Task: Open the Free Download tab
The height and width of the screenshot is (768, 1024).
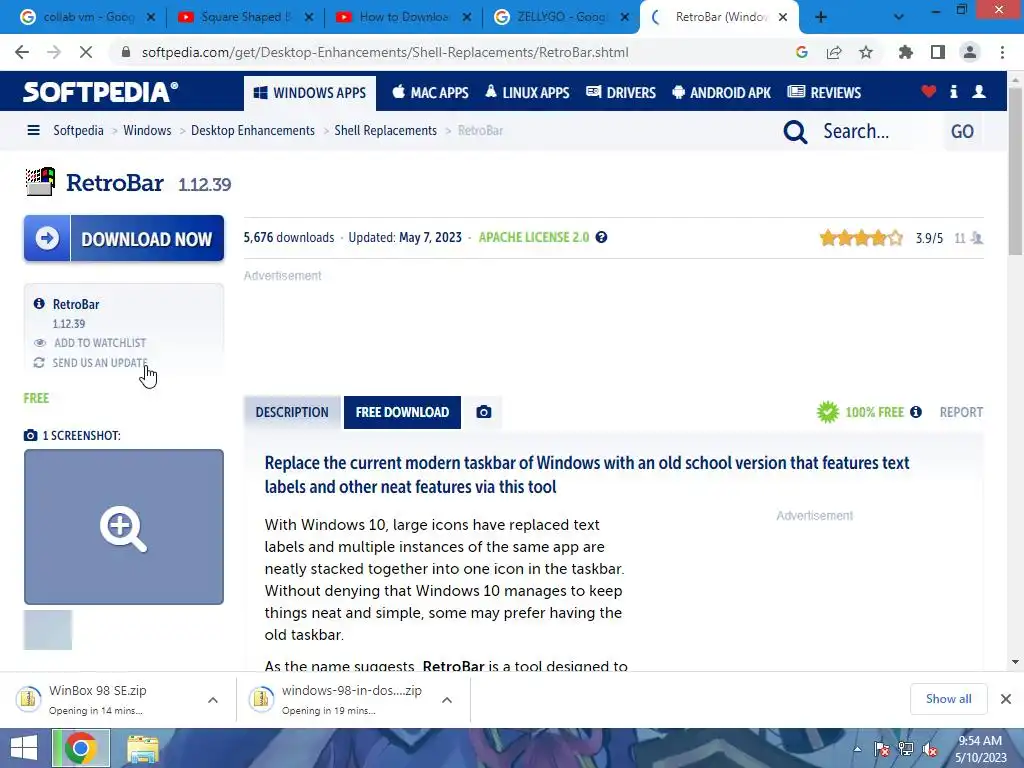Action: pos(402,412)
